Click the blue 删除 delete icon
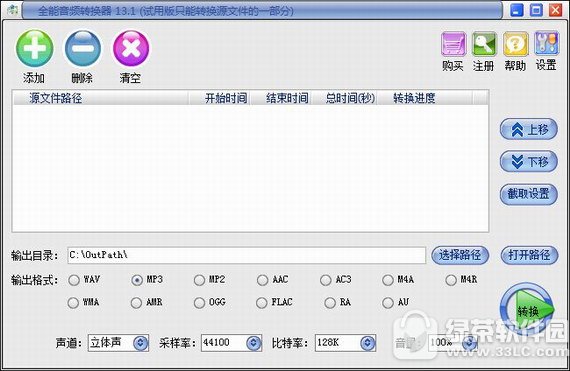This screenshot has height=371, width=570. pyautogui.click(x=83, y=48)
